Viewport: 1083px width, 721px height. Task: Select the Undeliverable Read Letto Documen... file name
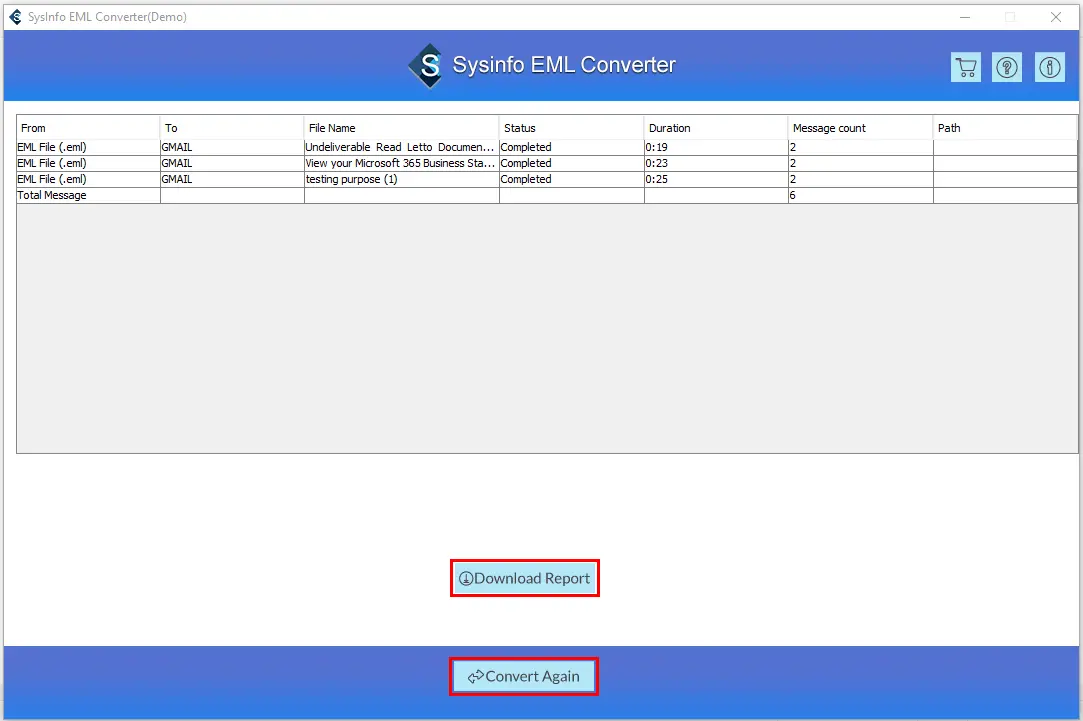coord(401,147)
